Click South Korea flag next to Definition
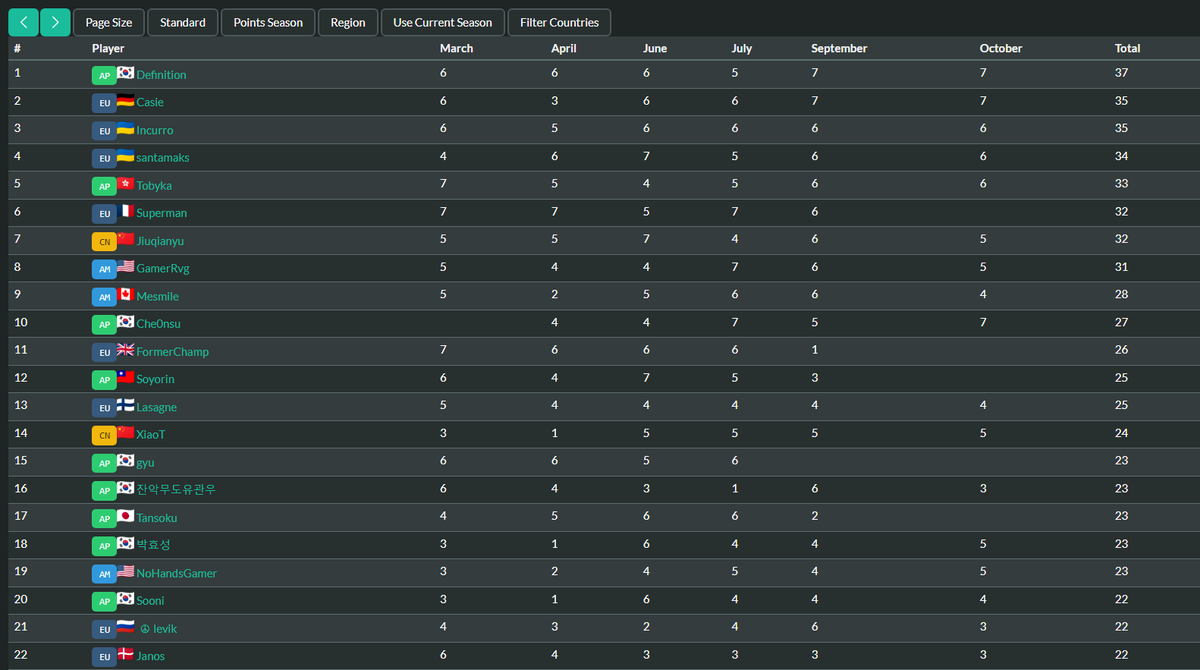The height and width of the screenshot is (670, 1200). pyautogui.click(x=125, y=73)
